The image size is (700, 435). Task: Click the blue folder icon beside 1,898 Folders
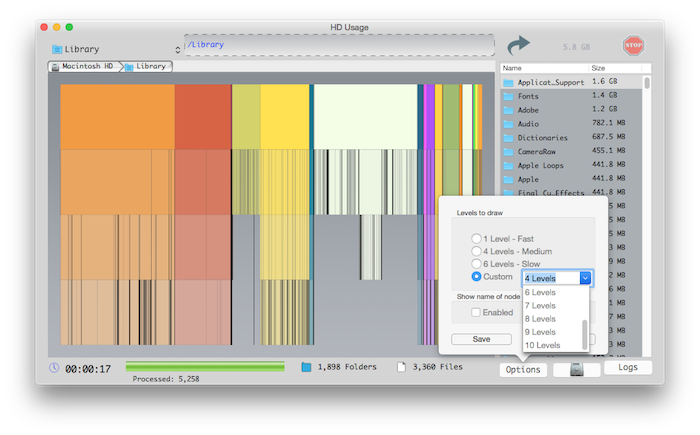306,367
